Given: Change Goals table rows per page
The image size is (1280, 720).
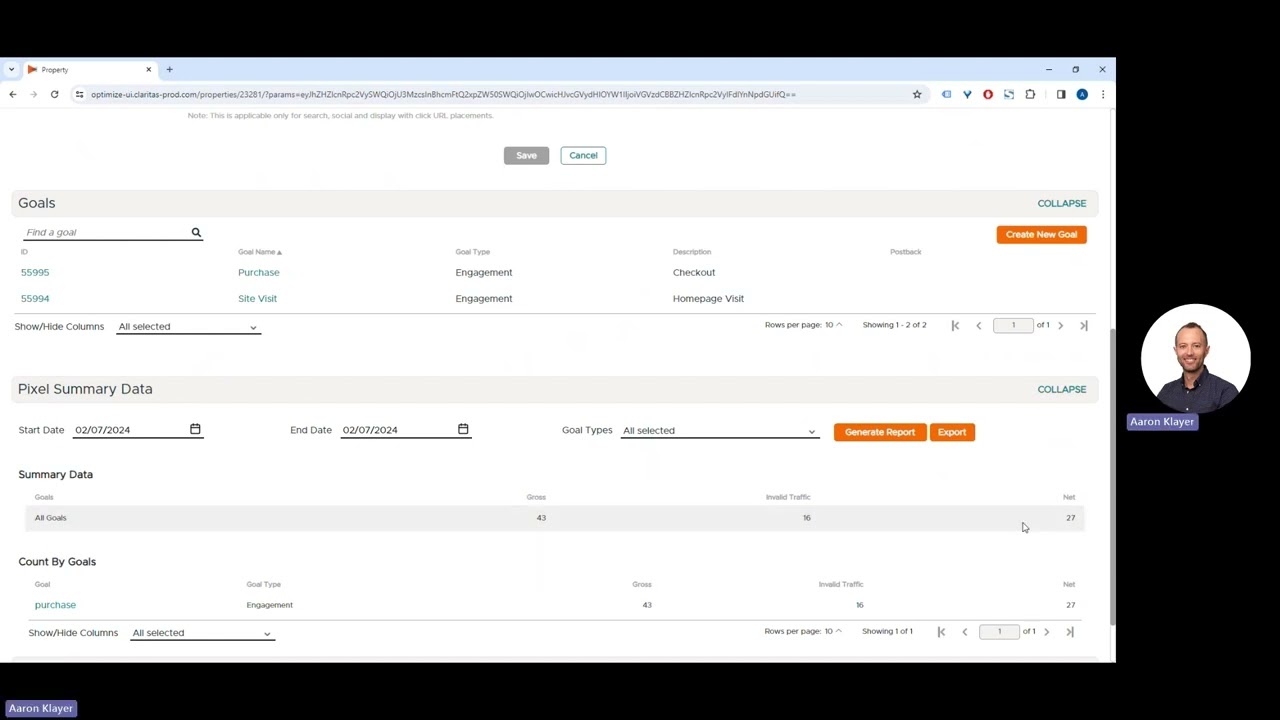Looking at the screenshot, I should [x=833, y=325].
